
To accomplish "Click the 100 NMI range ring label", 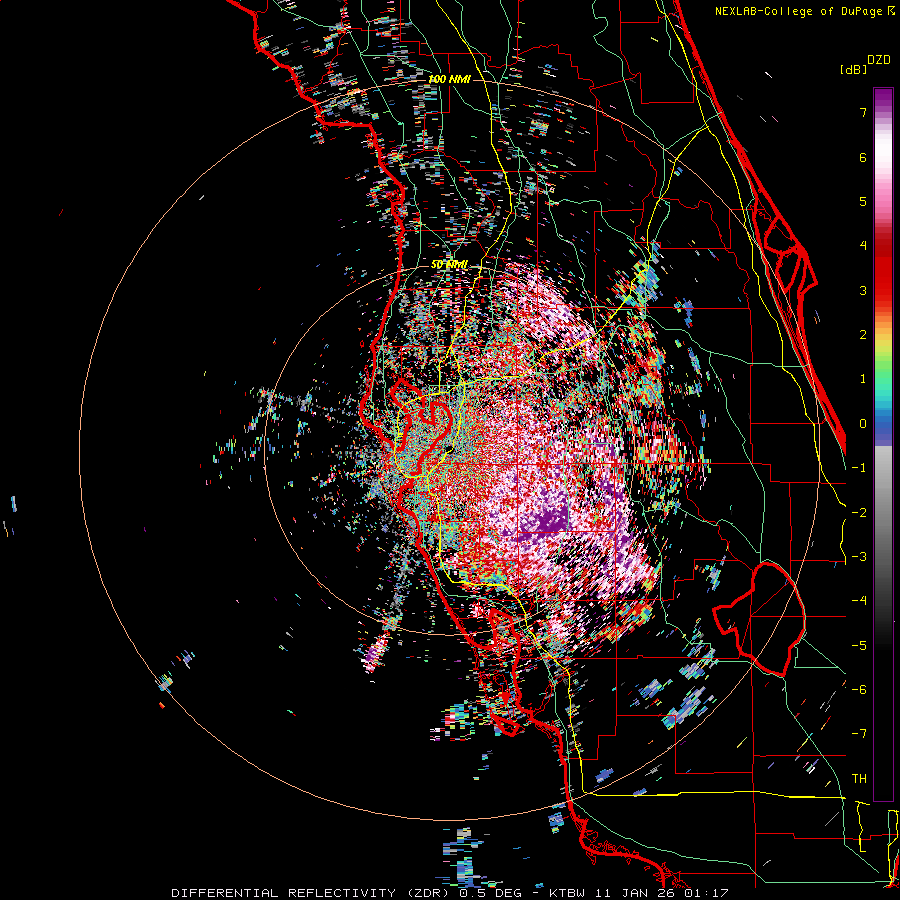I will 449,79.
